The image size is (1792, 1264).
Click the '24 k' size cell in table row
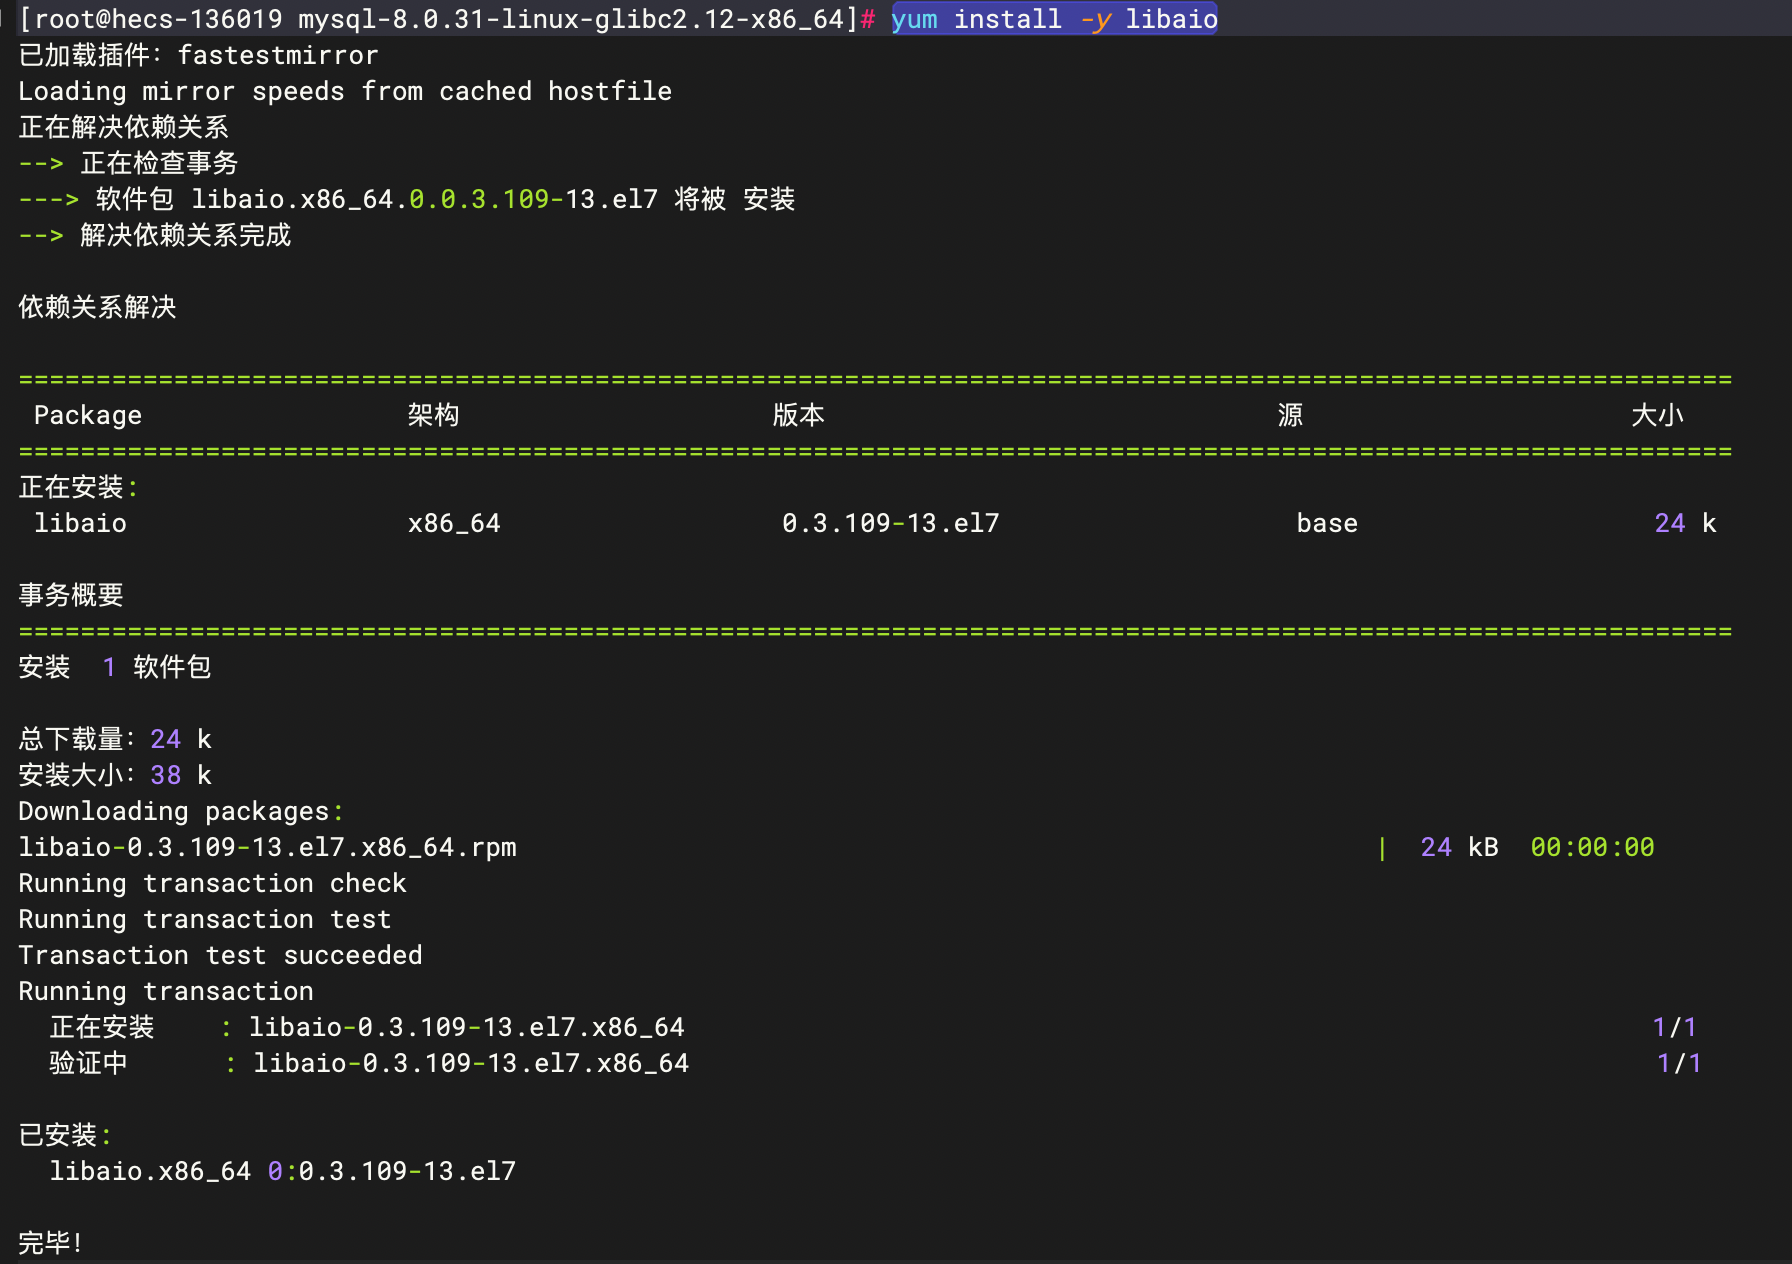click(1685, 523)
